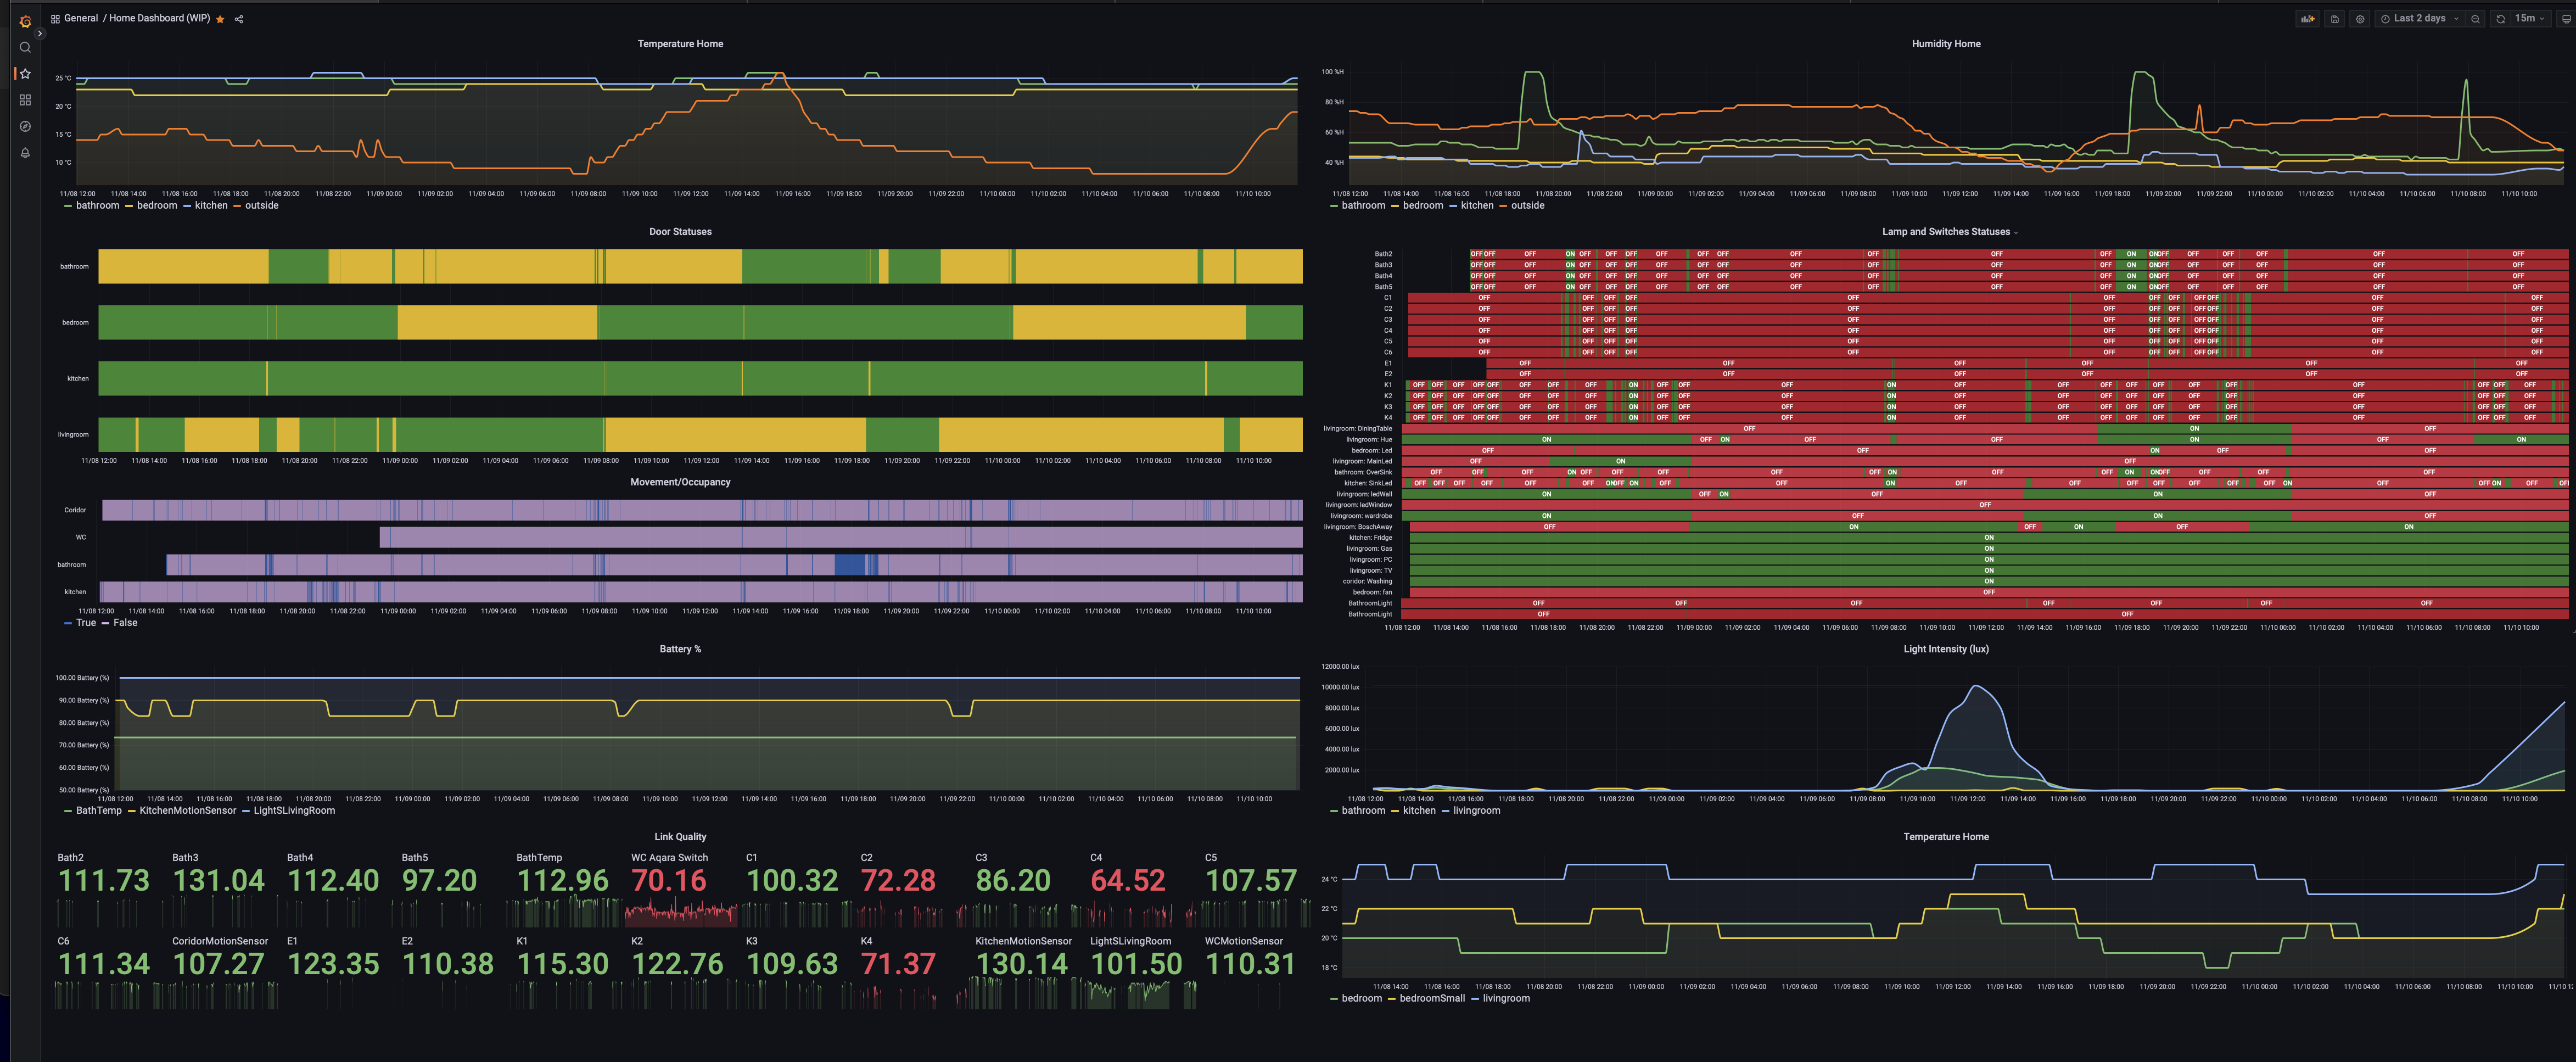Toggle bedroomSmall series in bottom temperature legend
Image resolution: width=2576 pixels, height=1062 pixels.
coord(1432,999)
